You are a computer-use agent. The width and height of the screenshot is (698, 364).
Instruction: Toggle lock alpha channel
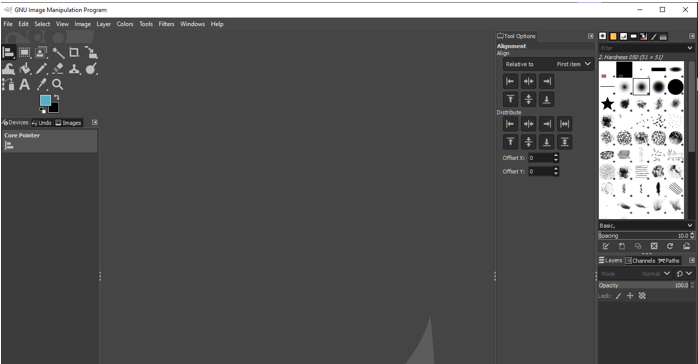click(642, 295)
